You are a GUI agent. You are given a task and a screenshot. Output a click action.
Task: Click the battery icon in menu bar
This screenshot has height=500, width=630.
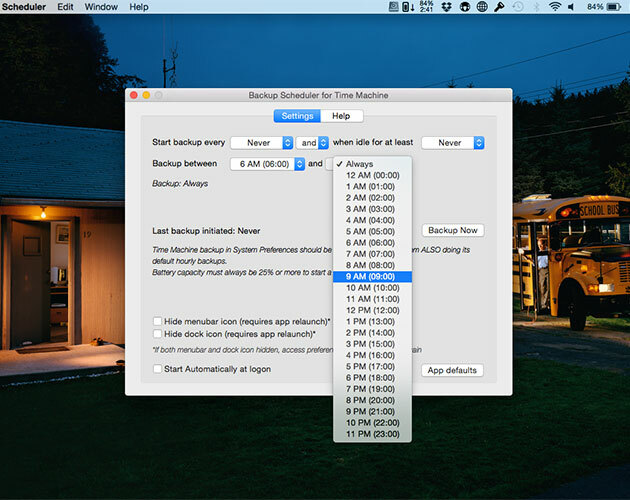(x=611, y=7)
